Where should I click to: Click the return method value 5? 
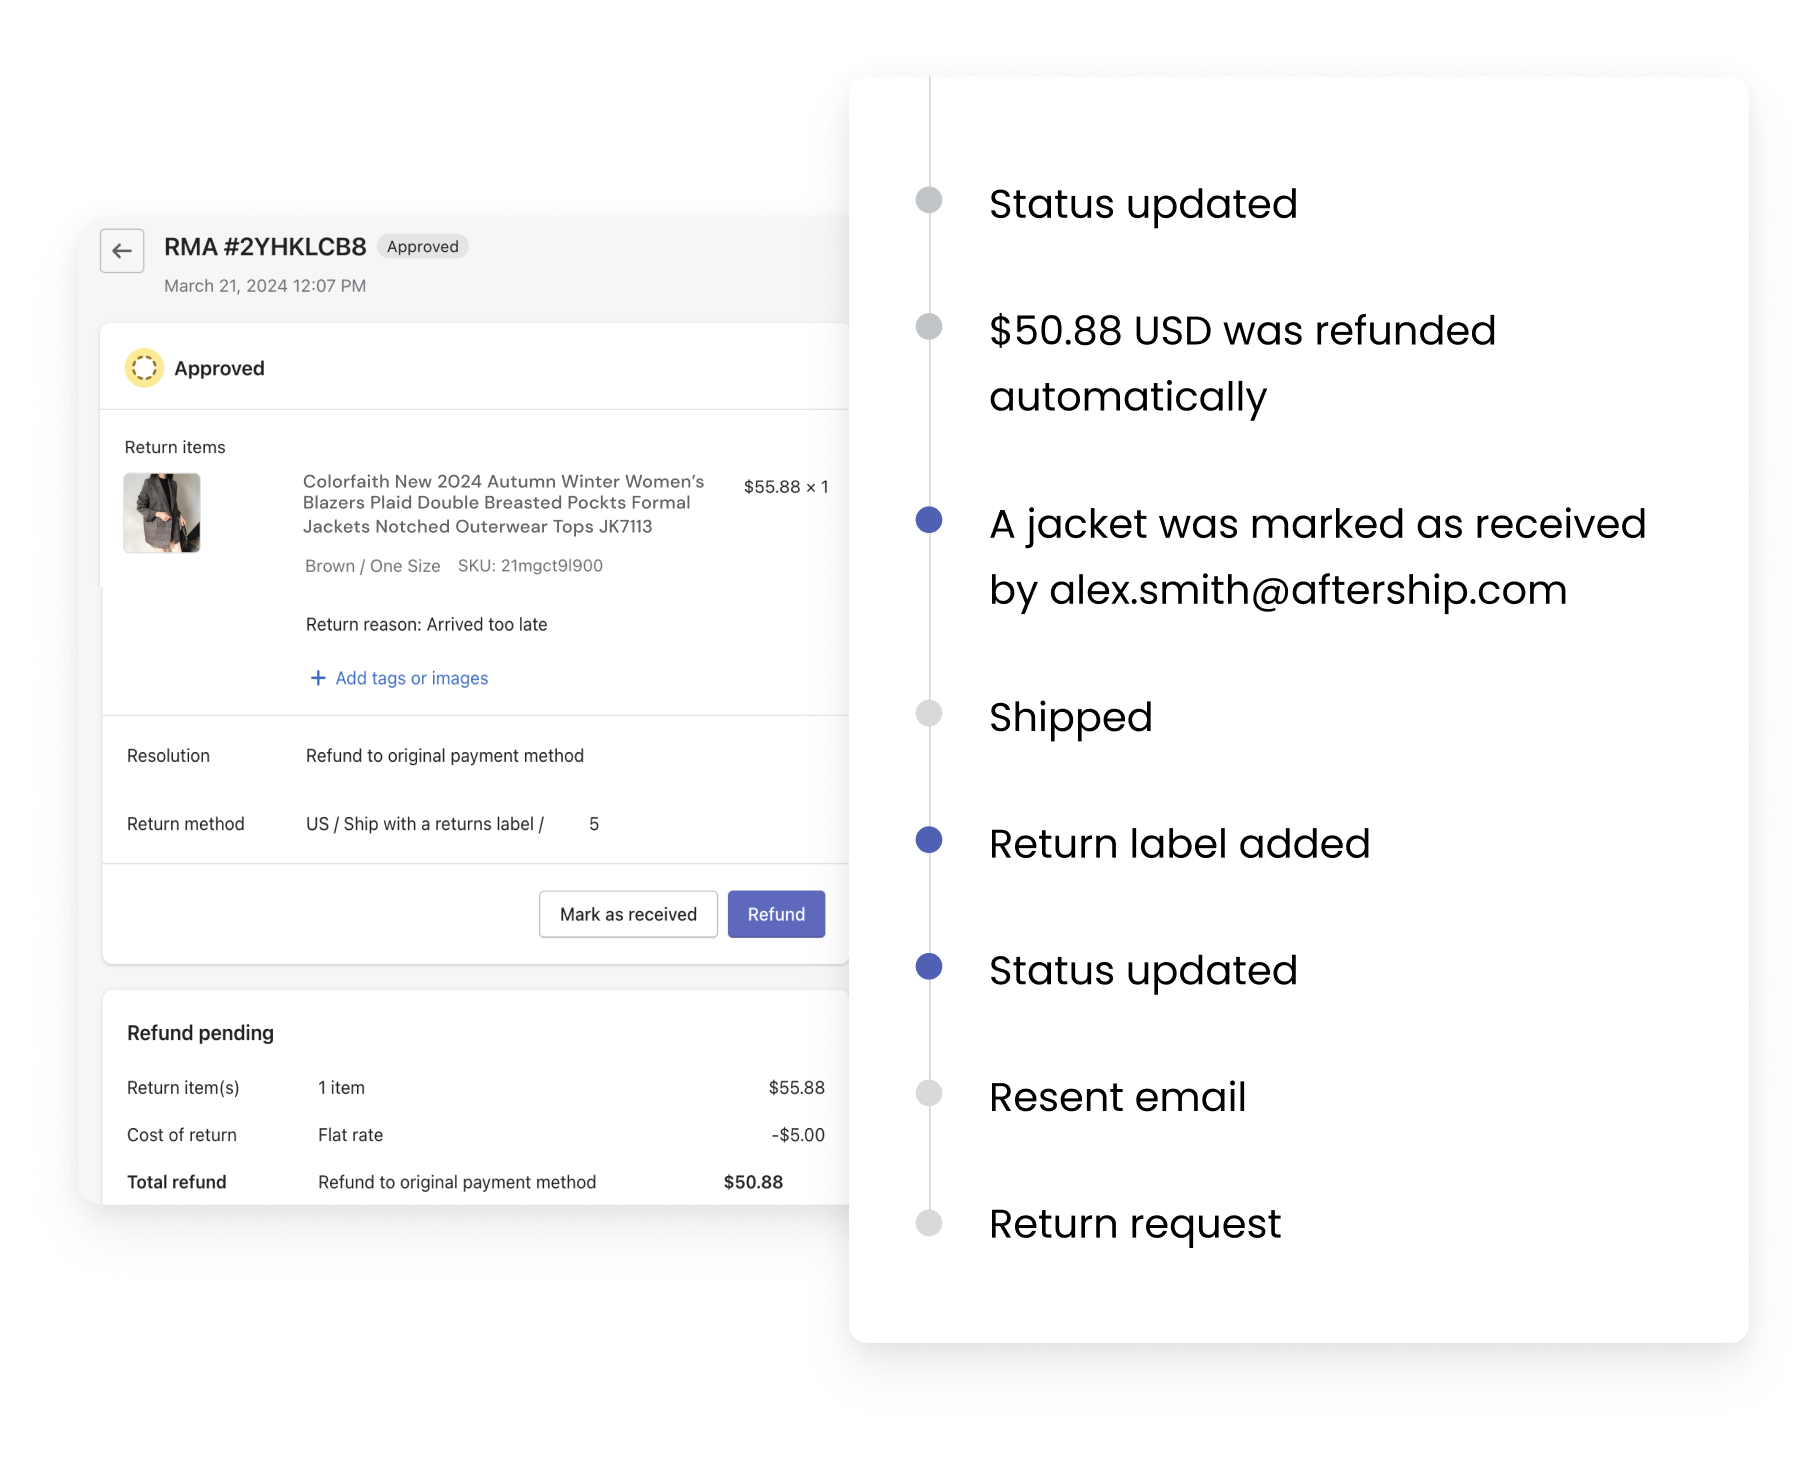click(594, 823)
